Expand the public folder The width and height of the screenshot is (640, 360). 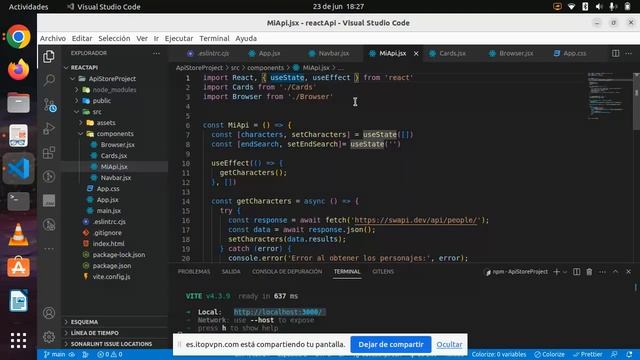(x=76, y=100)
